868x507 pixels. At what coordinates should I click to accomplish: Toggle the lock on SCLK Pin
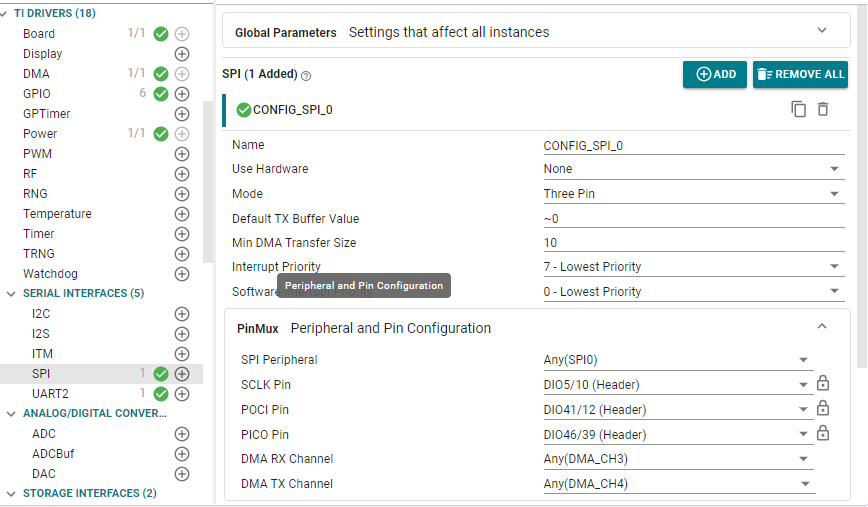823,384
